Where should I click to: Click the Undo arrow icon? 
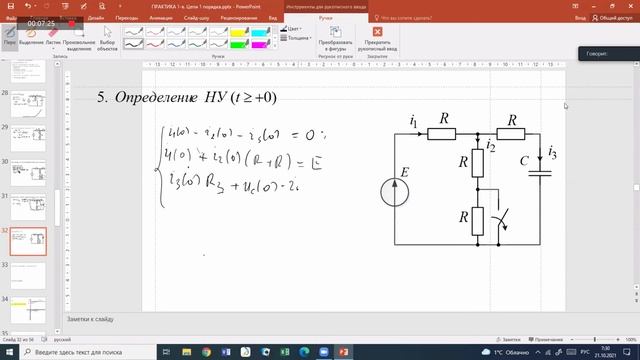coord(27,6)
